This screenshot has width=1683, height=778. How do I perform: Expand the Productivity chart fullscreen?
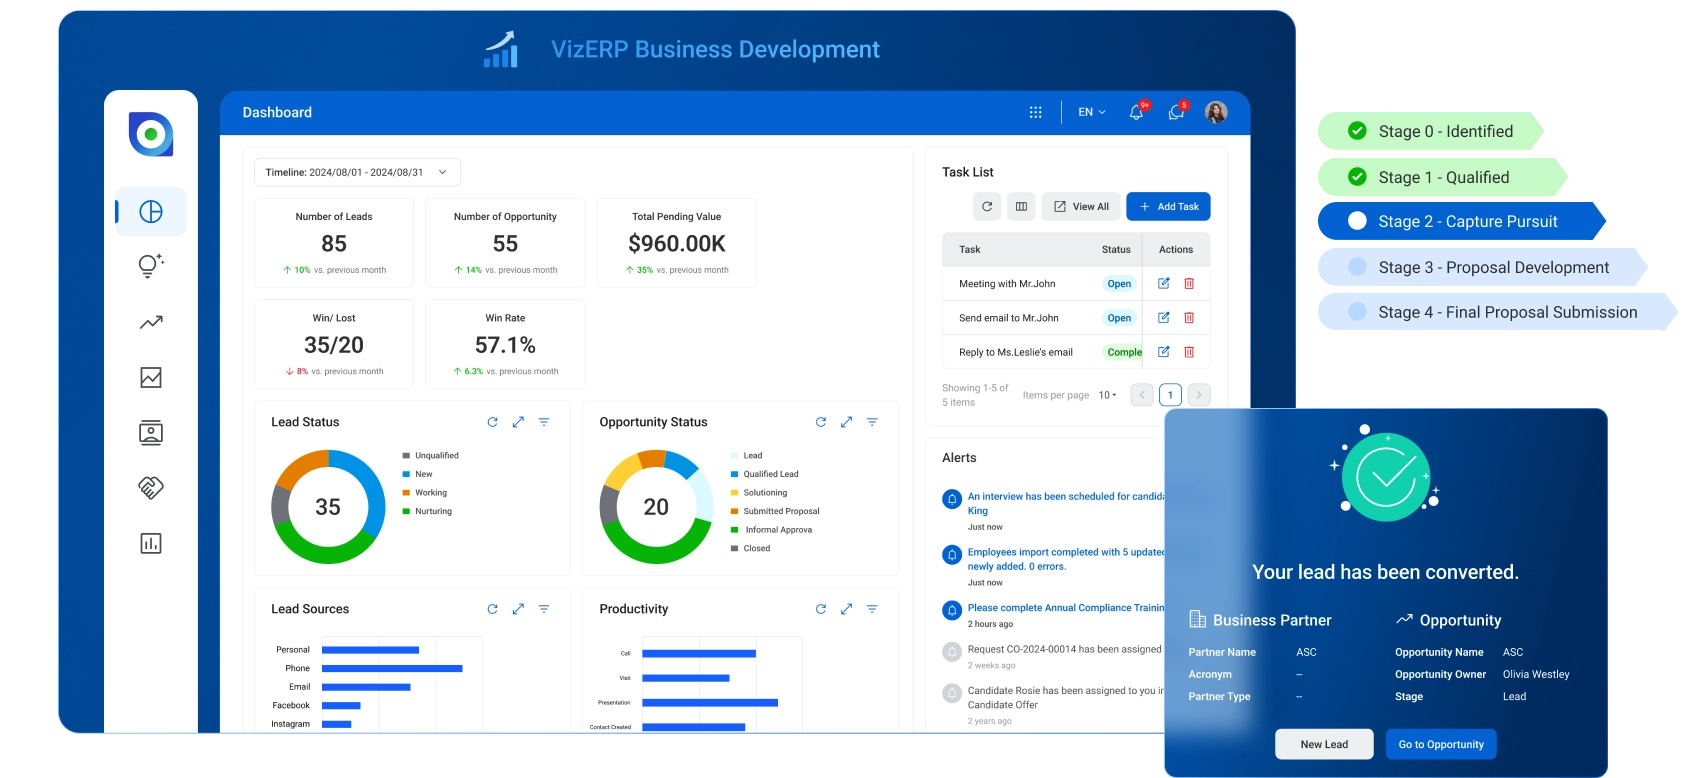point(846,609)
